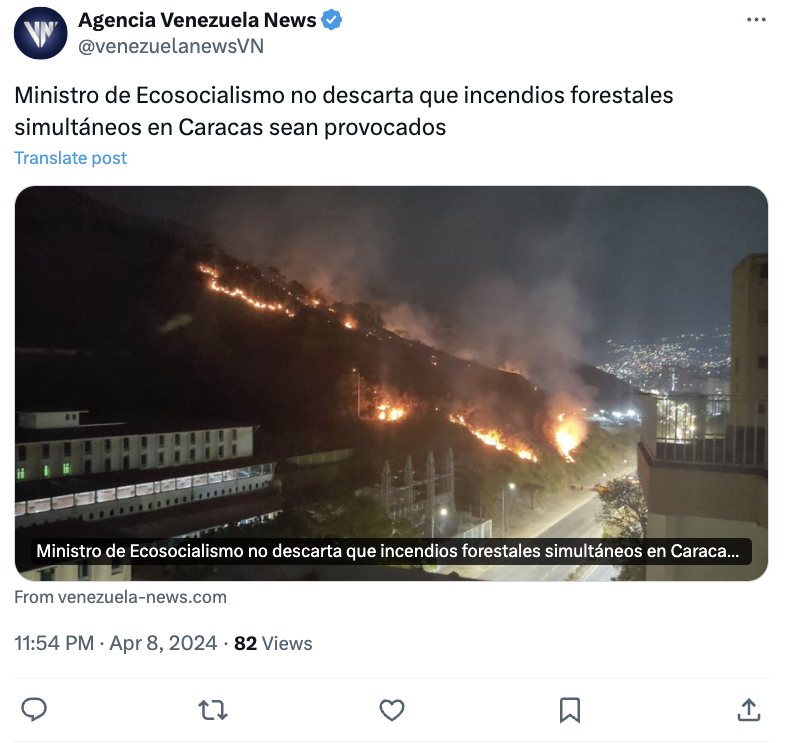The height and width of the screenshot is (743, 788).
Task: Click the @venezuelanewsVN handle
Action: [x=171, y=46]
